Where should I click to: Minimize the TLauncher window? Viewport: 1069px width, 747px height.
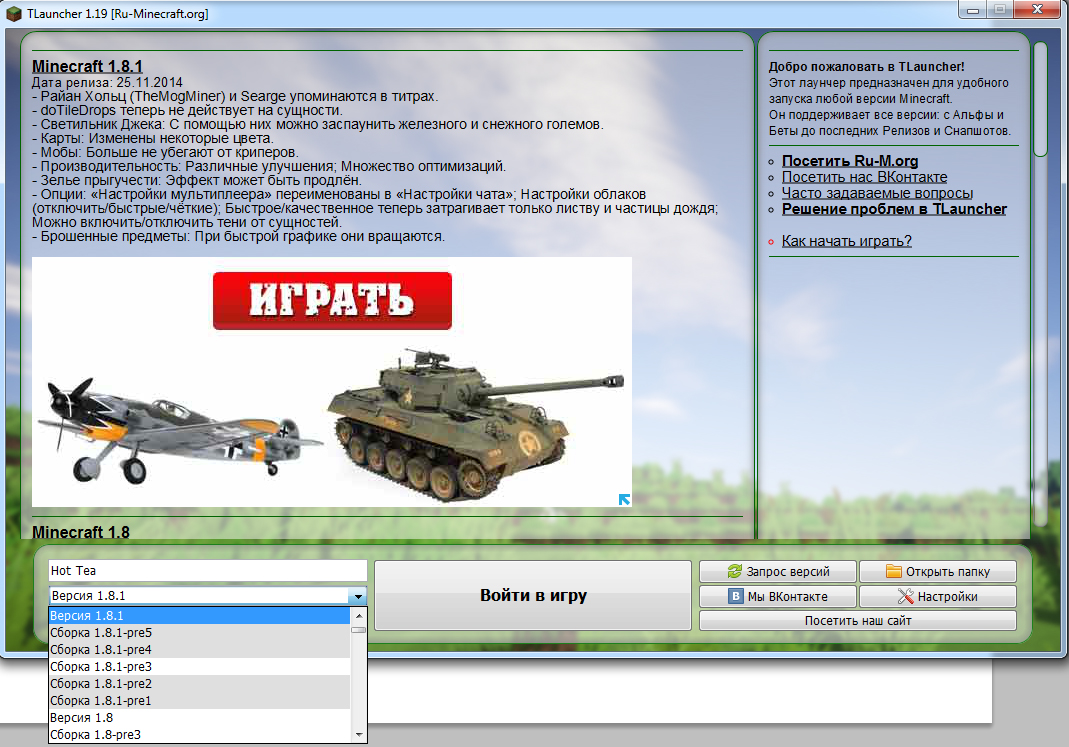973,10
